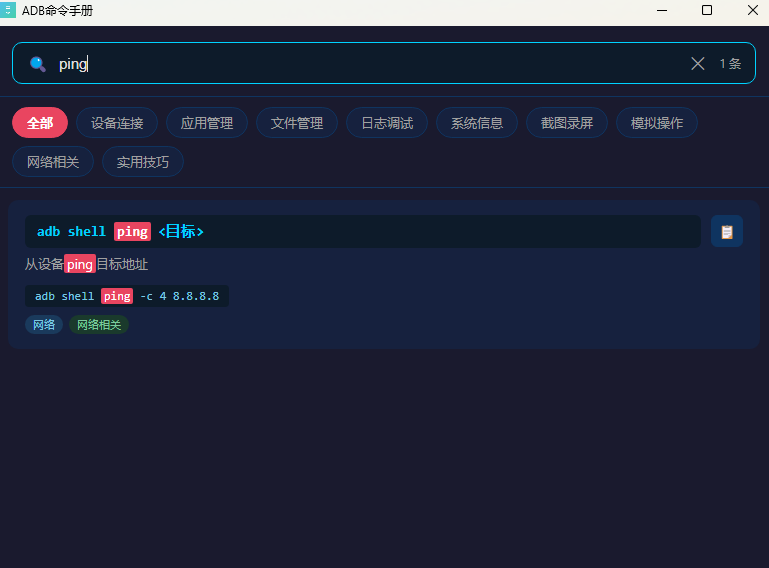
Task: Filter by 设备连接 category
Action: tap(117, 123)
